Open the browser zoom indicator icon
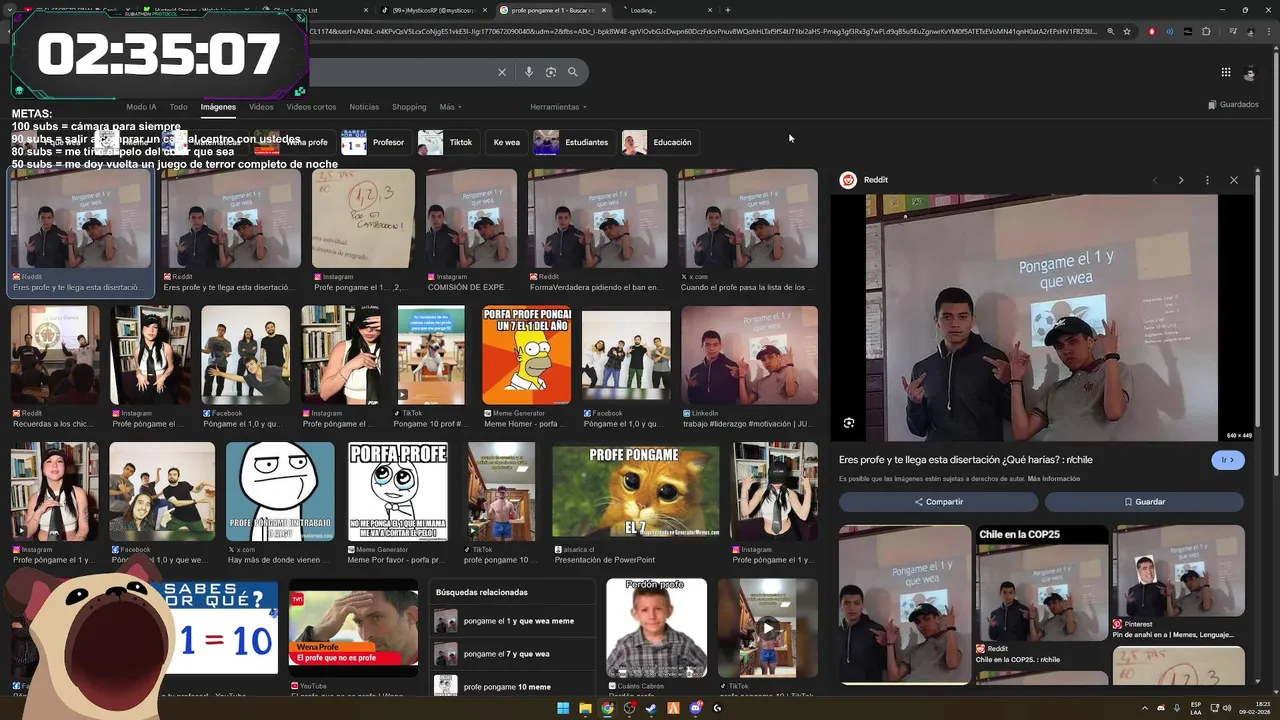The height and width of the screenshot is (720, 1280). (1110, 32)
